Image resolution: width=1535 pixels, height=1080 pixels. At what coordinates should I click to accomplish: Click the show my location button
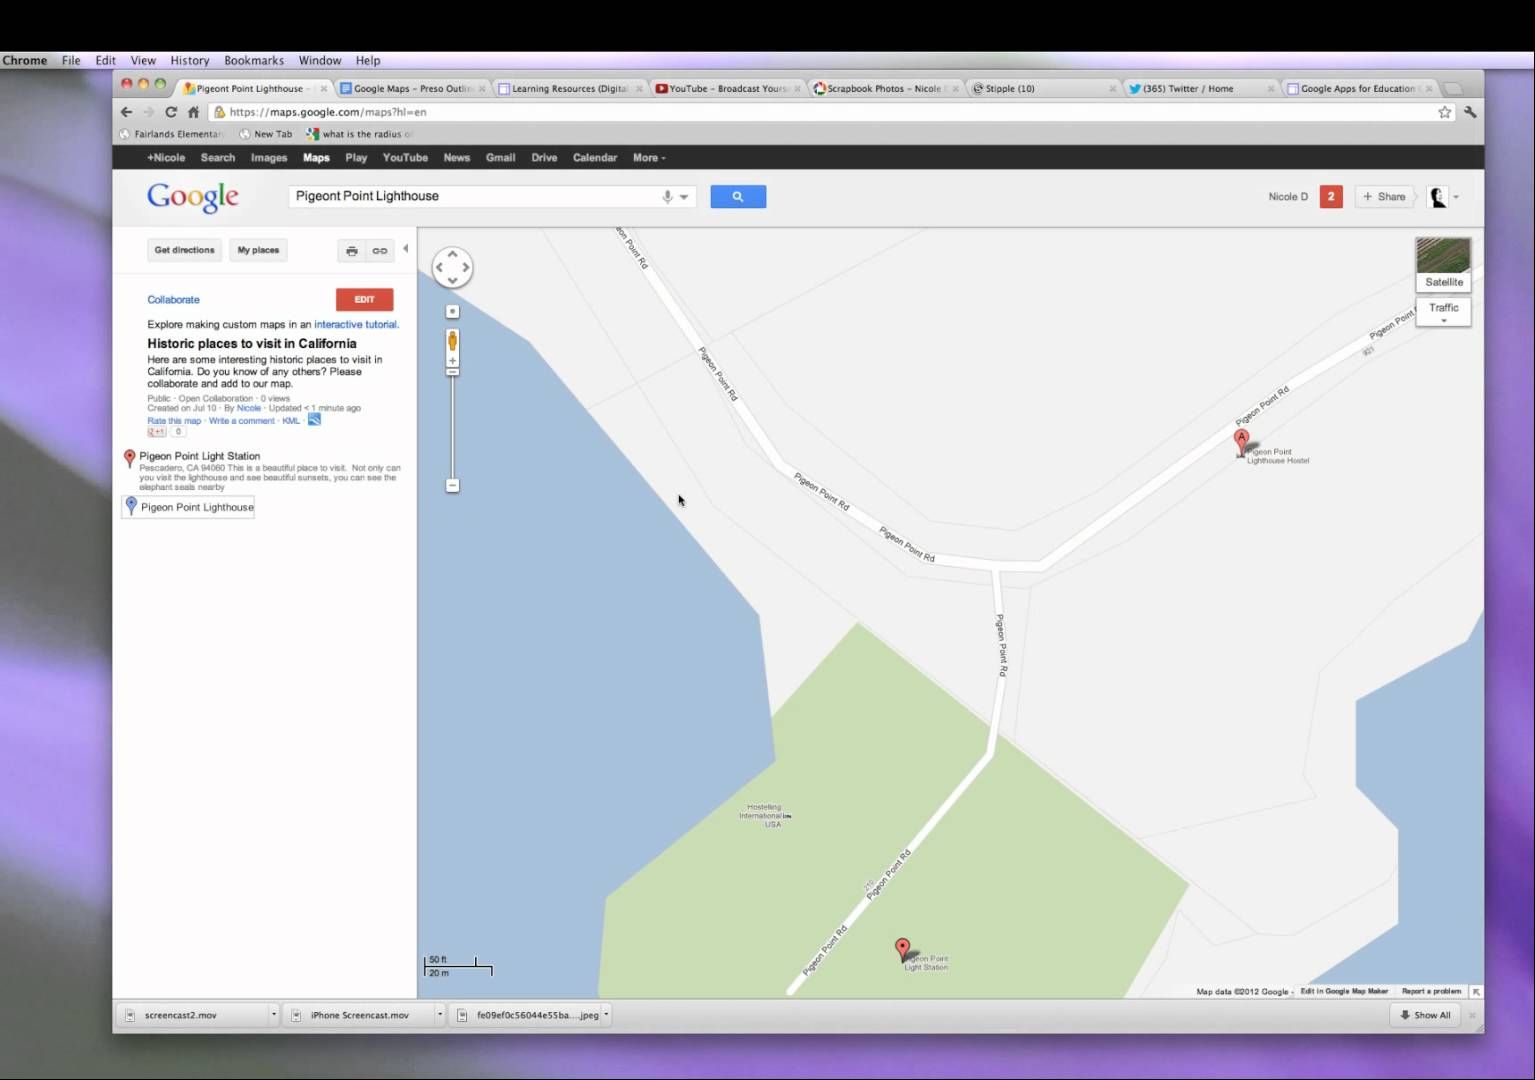(x=452, y=311)
